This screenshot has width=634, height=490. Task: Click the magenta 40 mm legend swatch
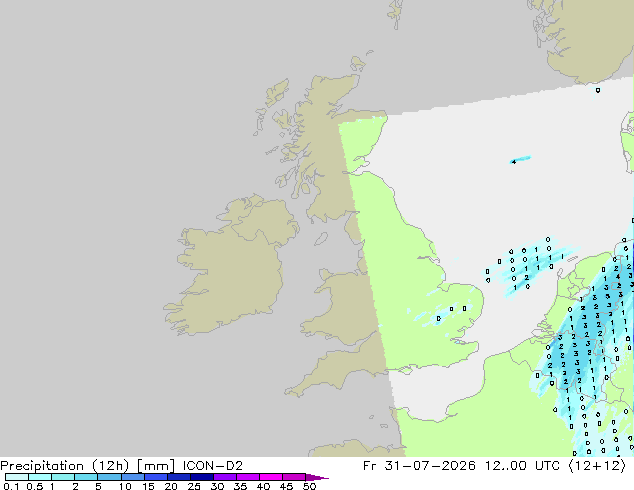[271, 477]
